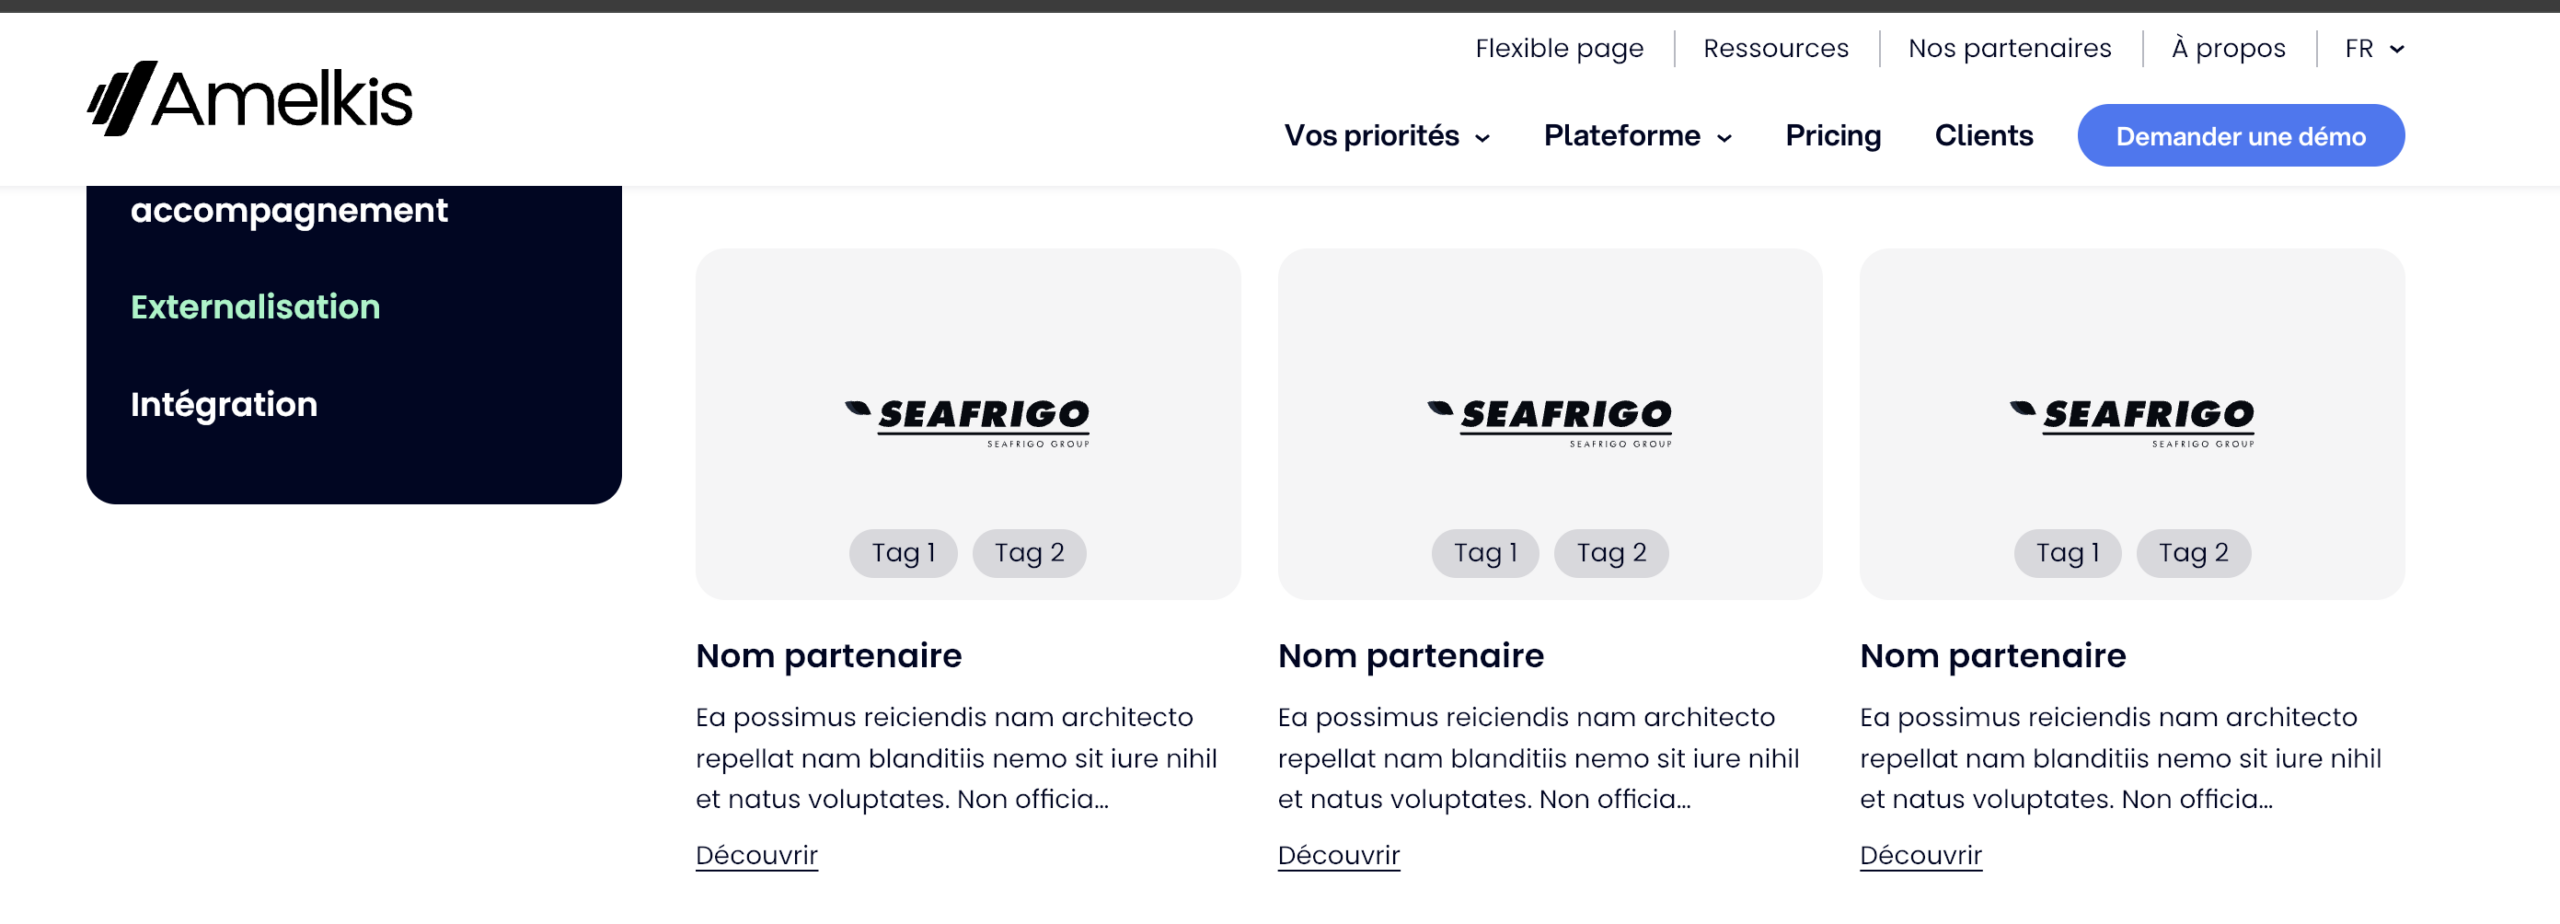Go to the Pricing page
Screen dimensions: 2560x924
[x=1833, y=136]
